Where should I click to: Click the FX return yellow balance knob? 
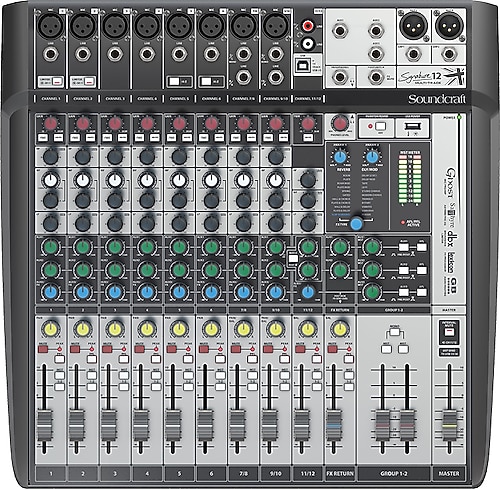coord(340,329)
